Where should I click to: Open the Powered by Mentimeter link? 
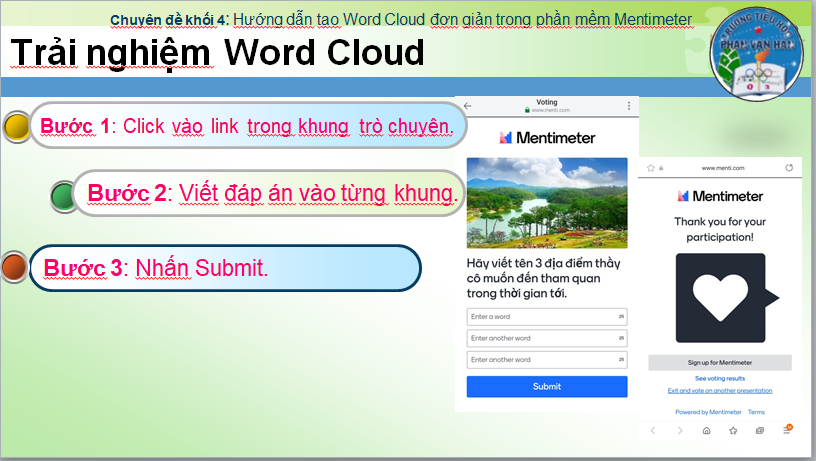point(708,412)
